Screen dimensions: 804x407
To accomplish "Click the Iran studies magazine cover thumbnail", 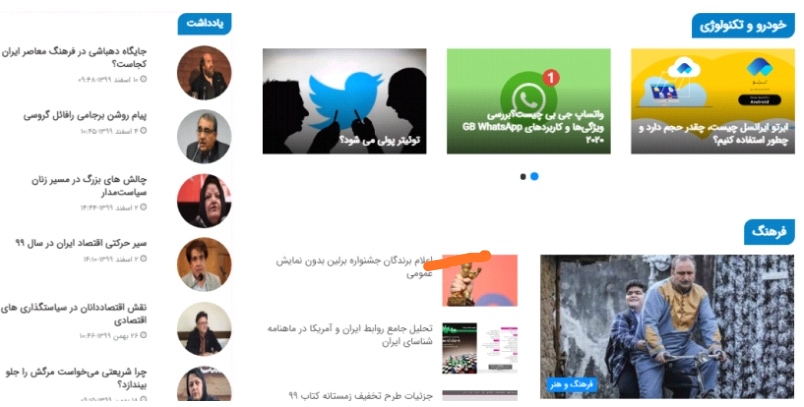I will tap(480, 348).
